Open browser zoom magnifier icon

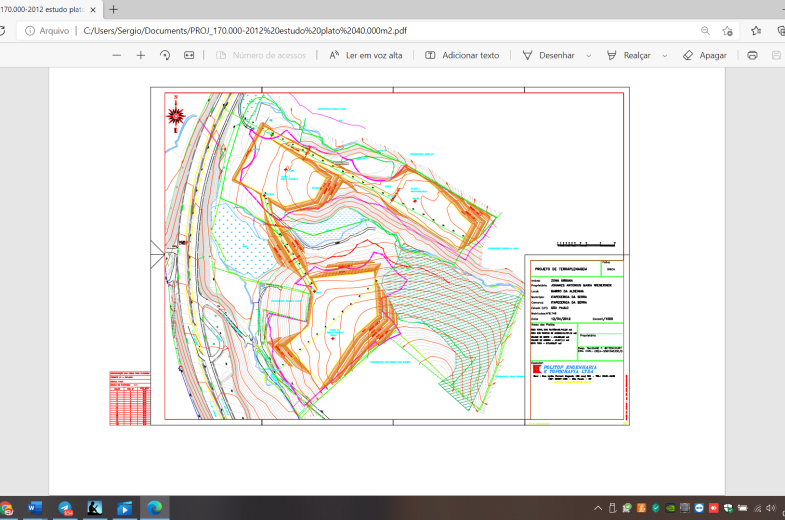point(705,30)
